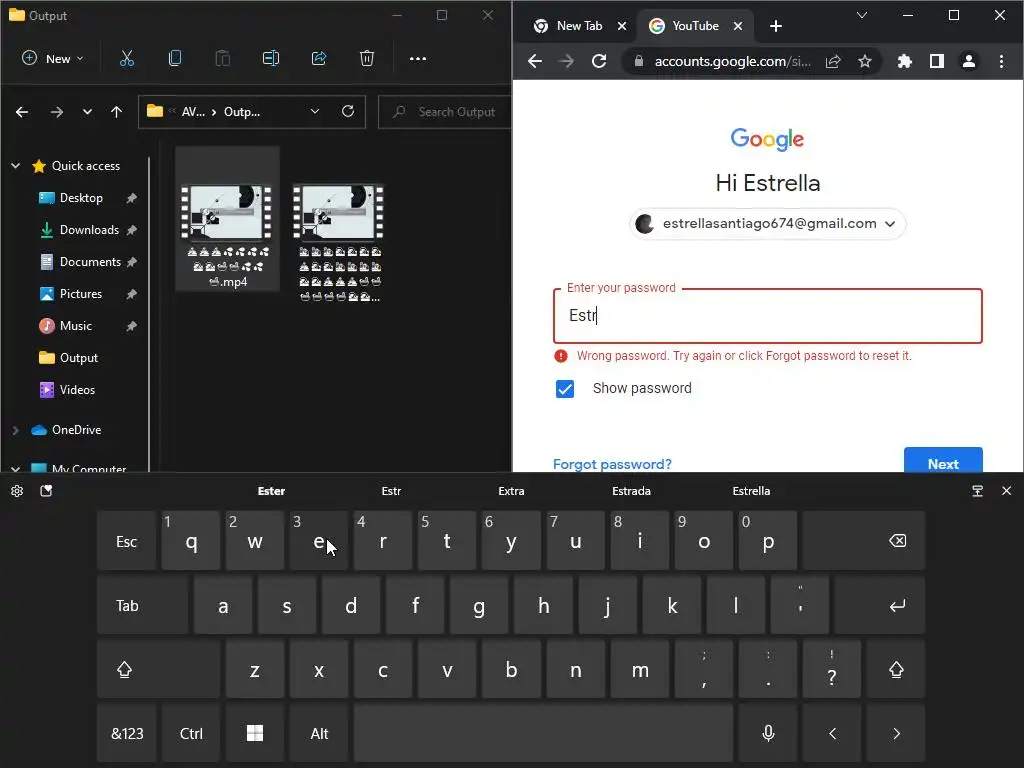Switch to the New Tab tab in Chrome
This screenshot has height=768, width=1024.
point(569,26)
